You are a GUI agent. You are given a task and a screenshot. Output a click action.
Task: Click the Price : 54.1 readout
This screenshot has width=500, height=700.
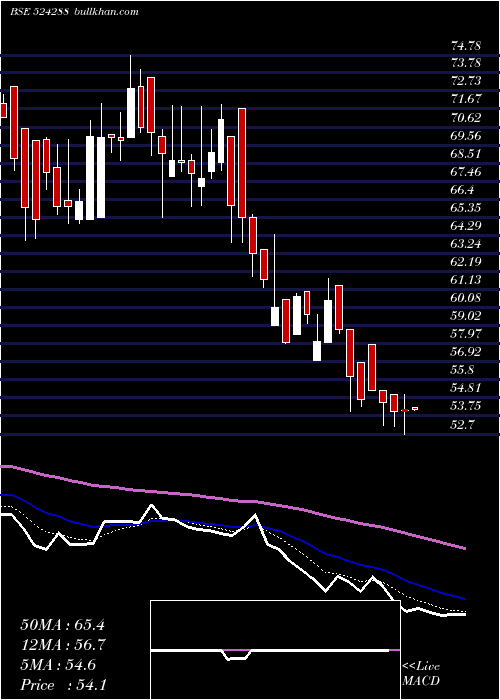[x=62, y=685]
